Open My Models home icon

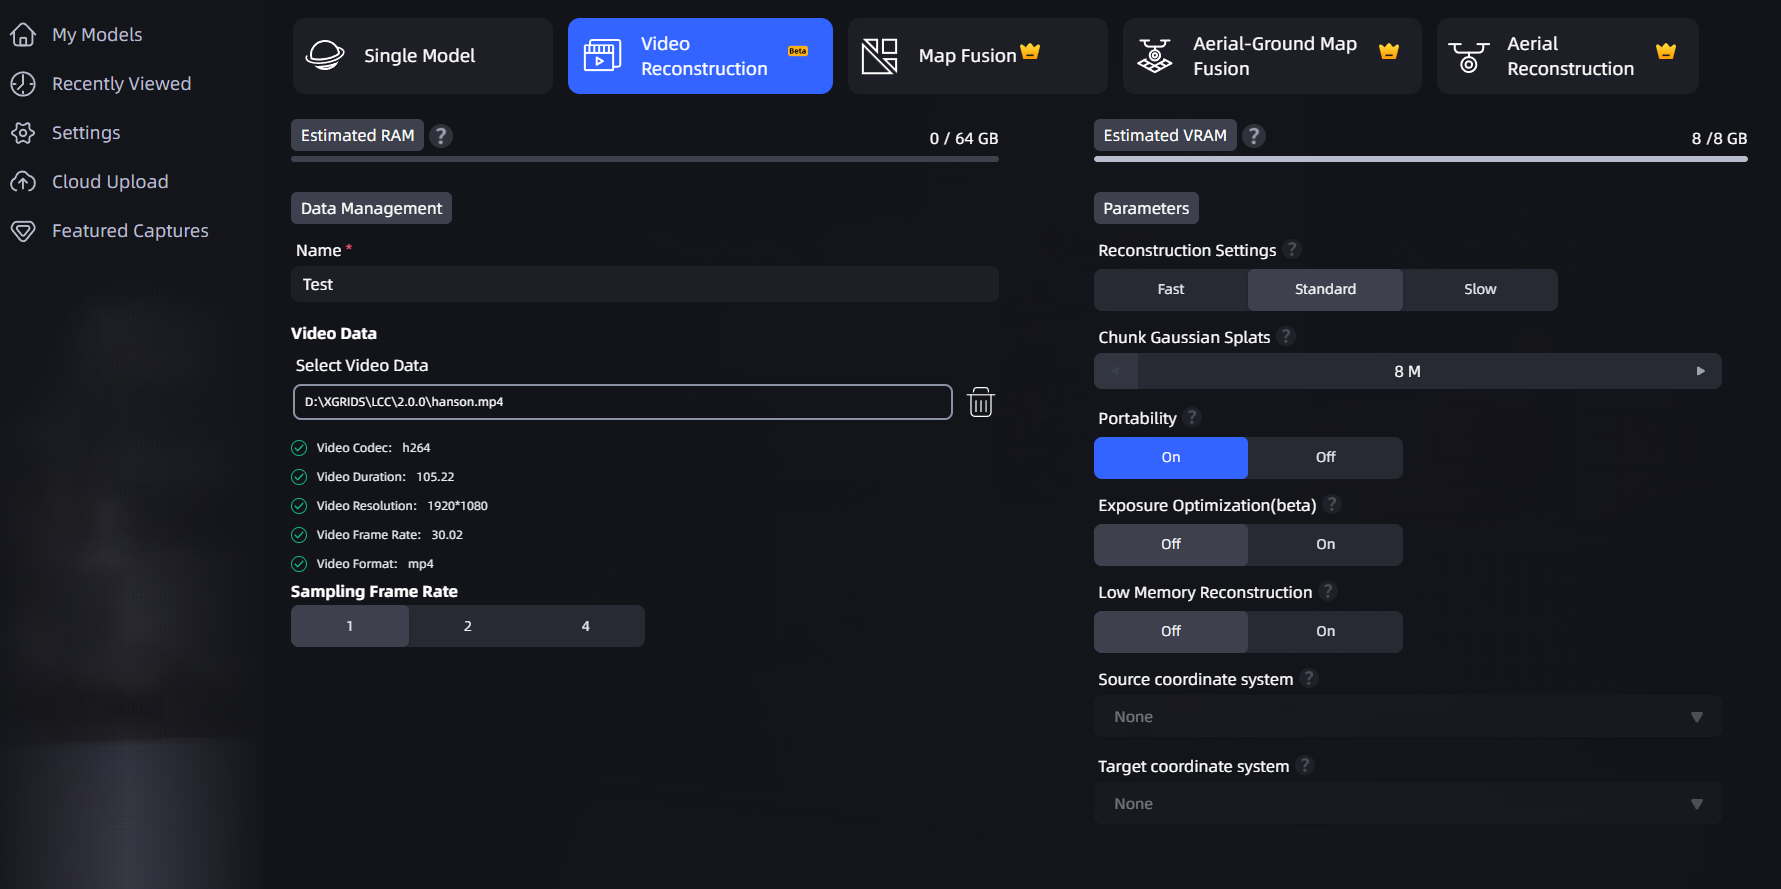pyautogui.click(x=23, y=35)
